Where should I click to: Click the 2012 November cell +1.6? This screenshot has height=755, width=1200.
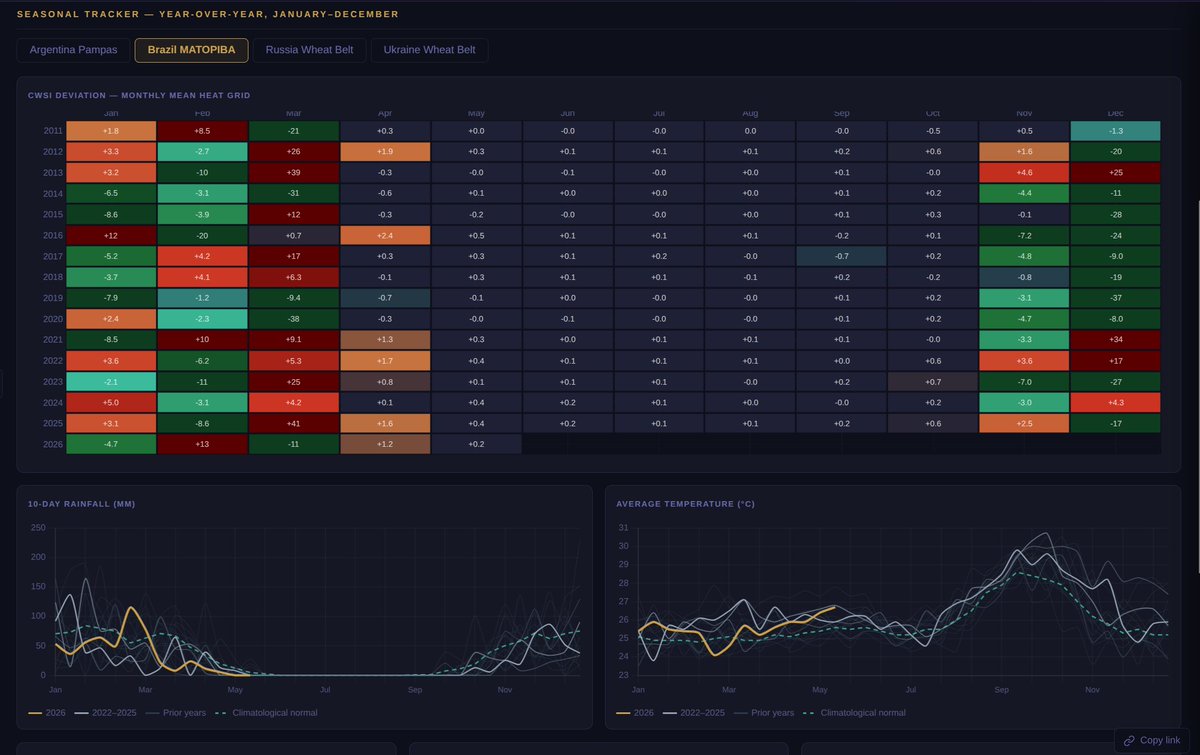[x=1024, y=152]
